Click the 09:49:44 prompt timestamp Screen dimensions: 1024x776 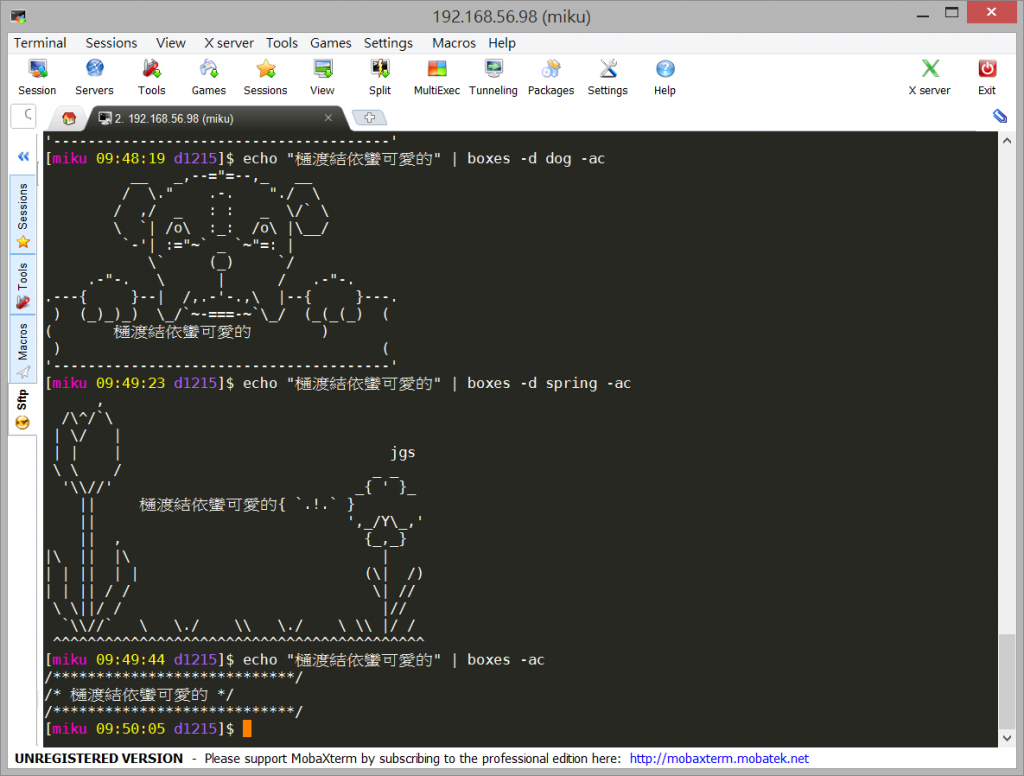pyautogui.click(x=131, y=660)
